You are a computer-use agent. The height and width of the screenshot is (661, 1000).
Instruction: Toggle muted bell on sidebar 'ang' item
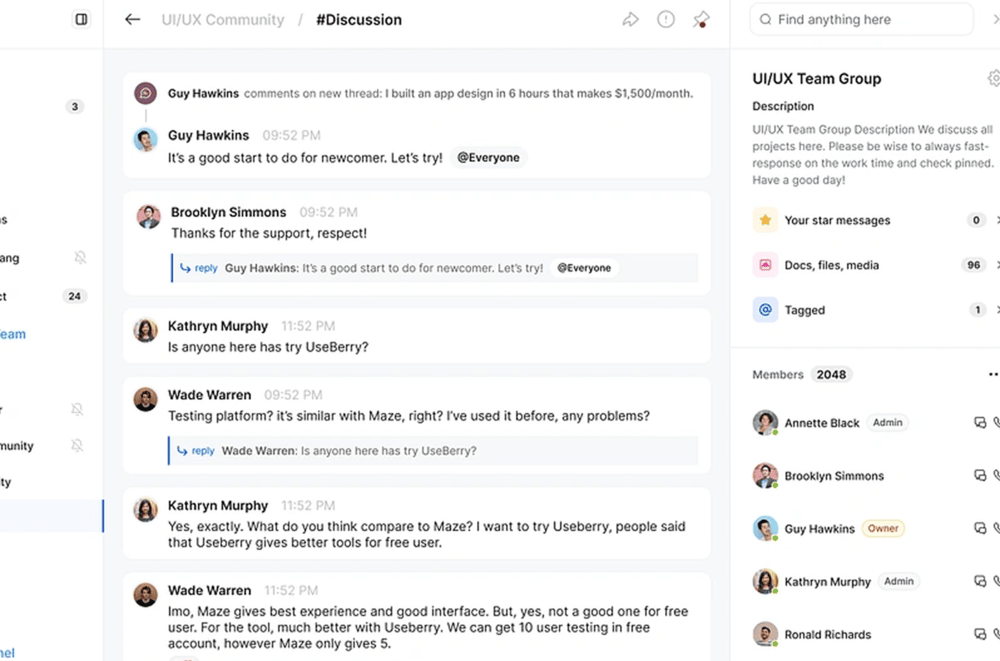(80, 257)
